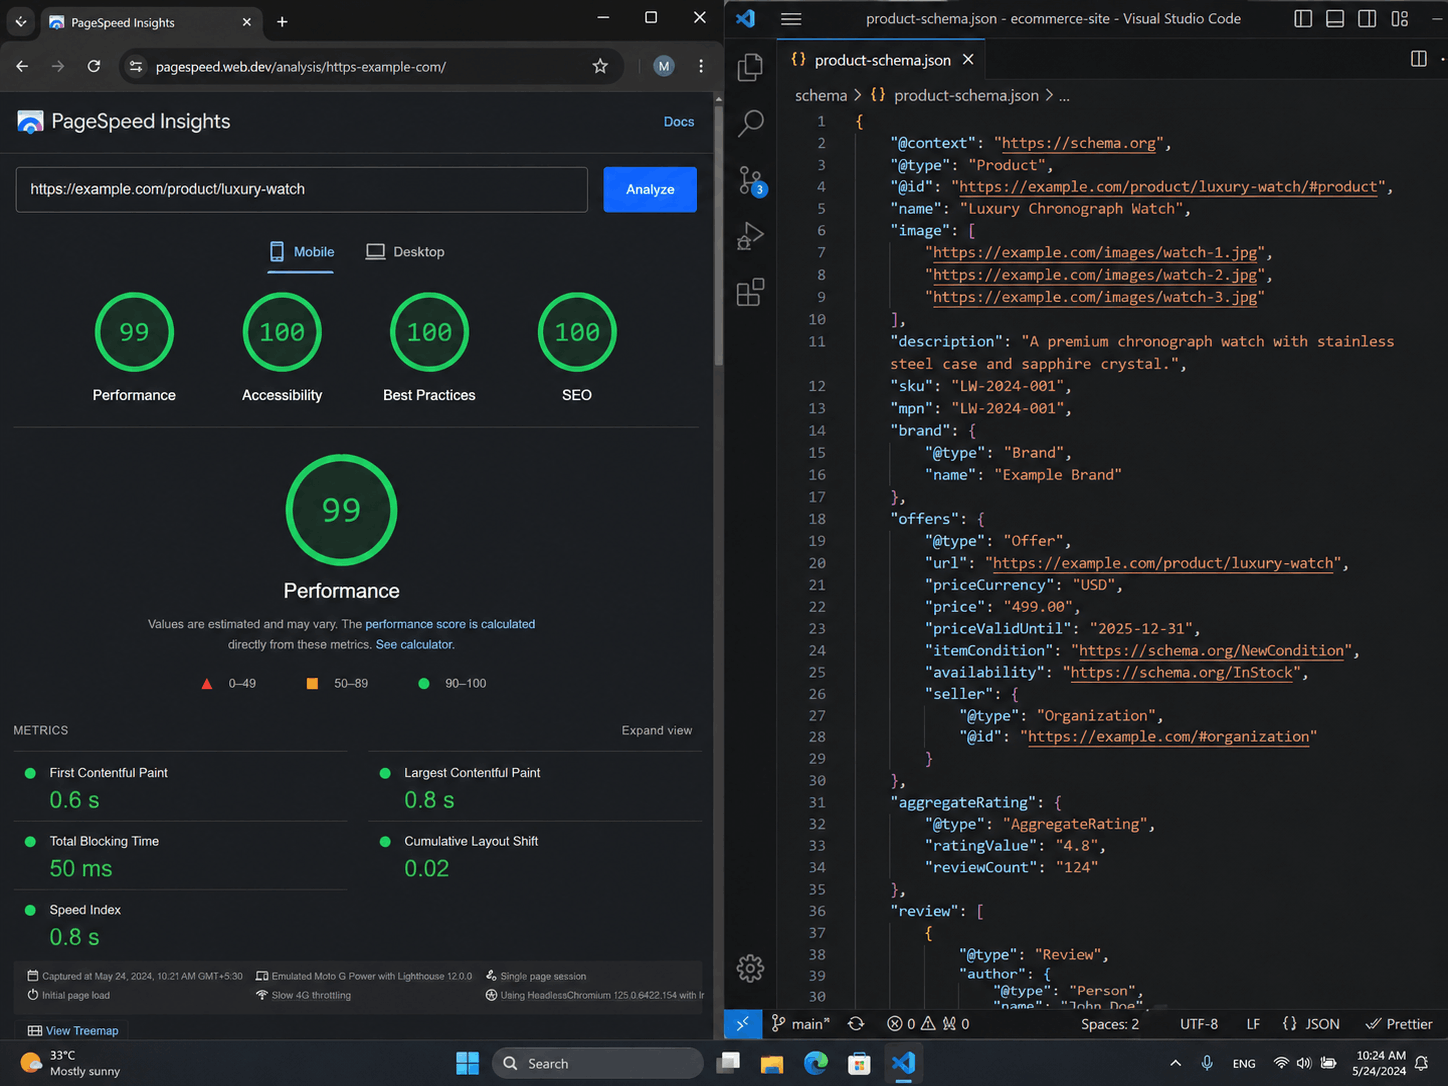Click the Prettier status bar item
1448x1086 pixels.
click(x=1399, y=1023)
